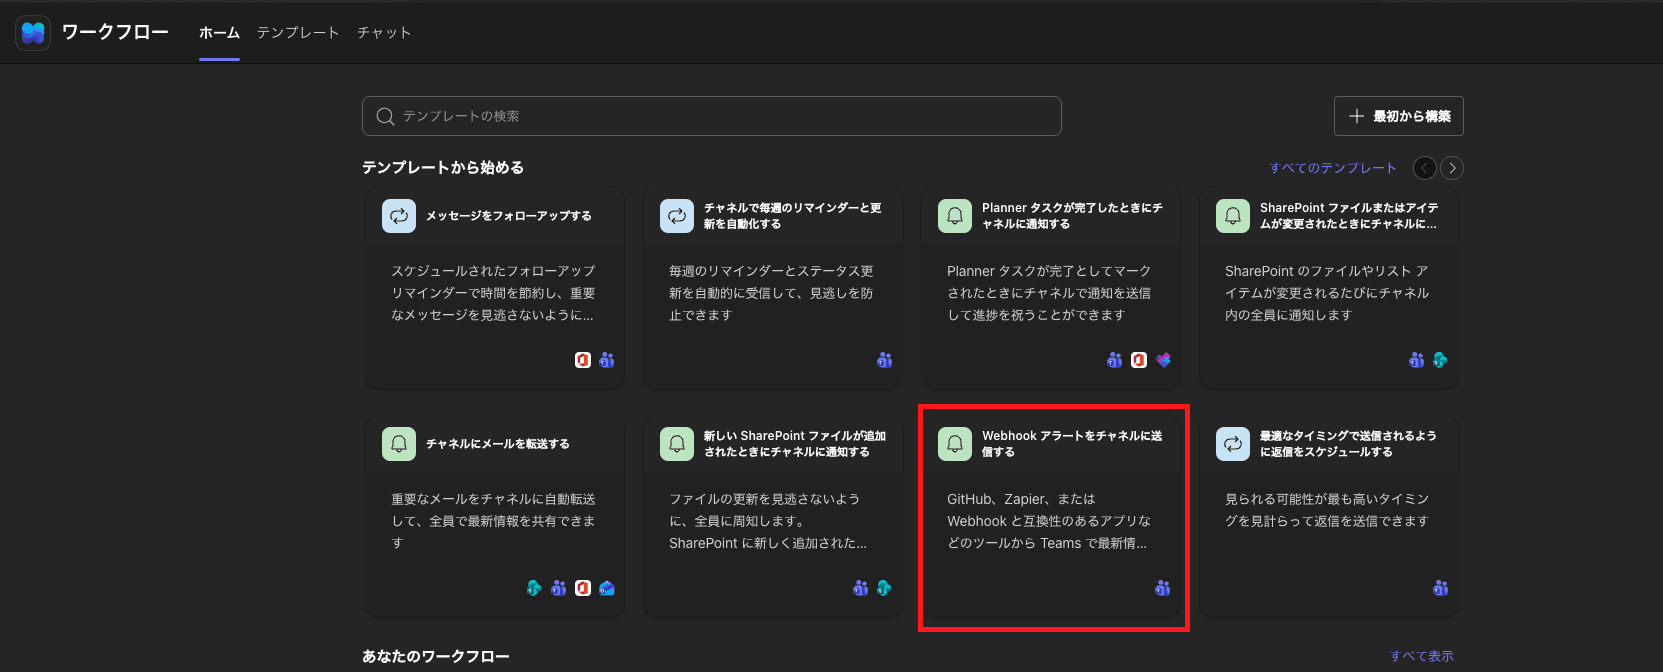
Task: Click Teams icon on Webhook アラート card
Action: click(1163, 588)
